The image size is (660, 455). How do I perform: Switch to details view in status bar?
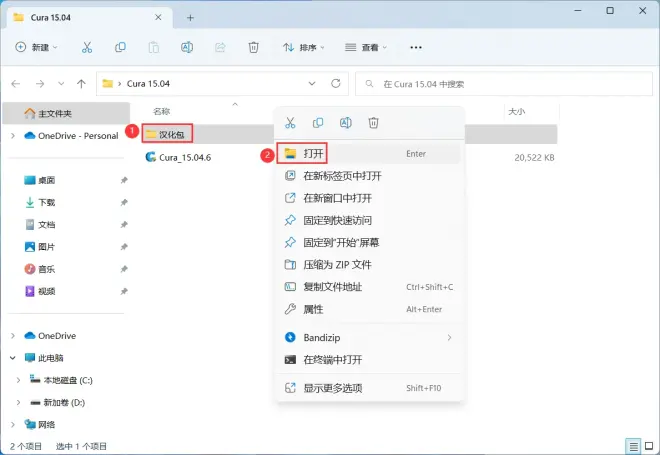tap(633, 446)
